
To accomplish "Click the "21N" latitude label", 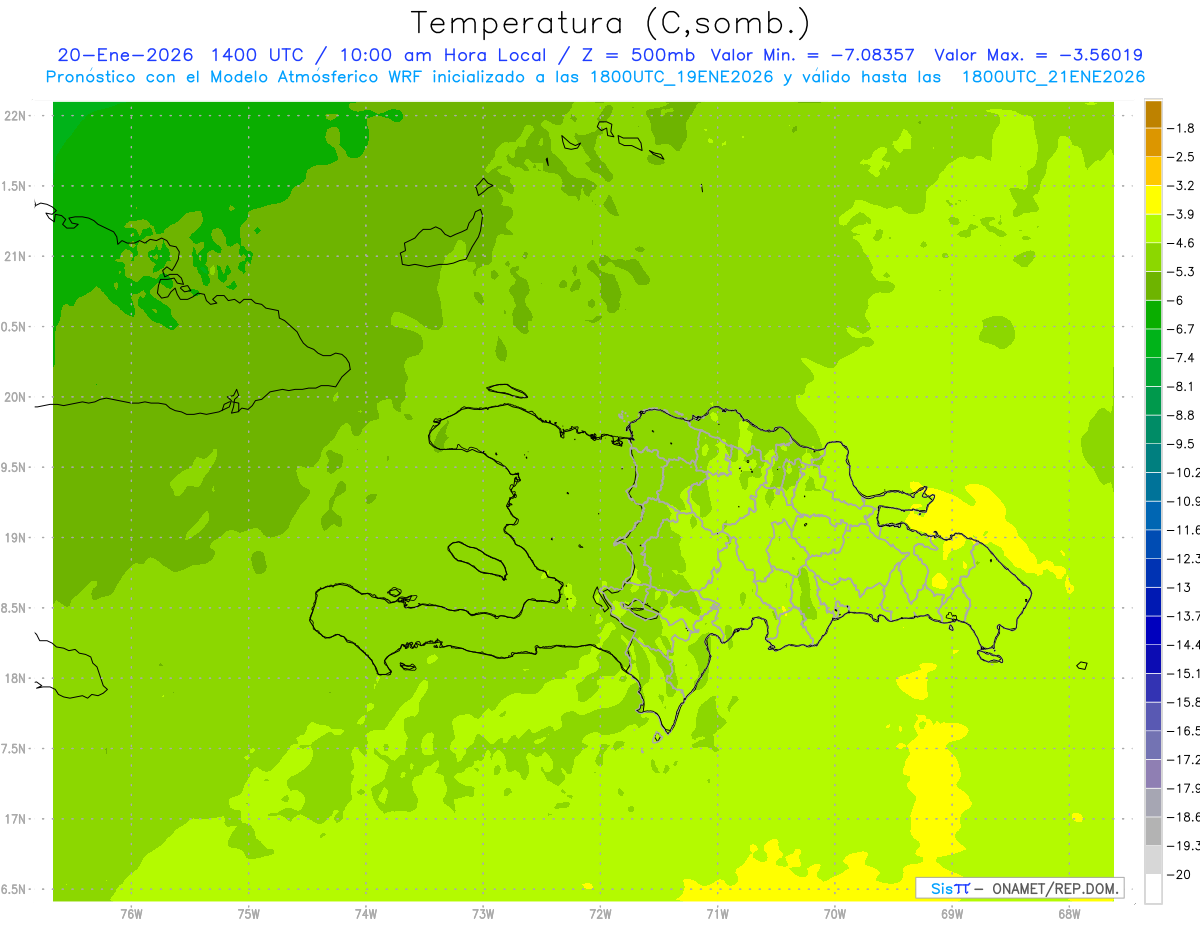I will (x=16, y=257).
